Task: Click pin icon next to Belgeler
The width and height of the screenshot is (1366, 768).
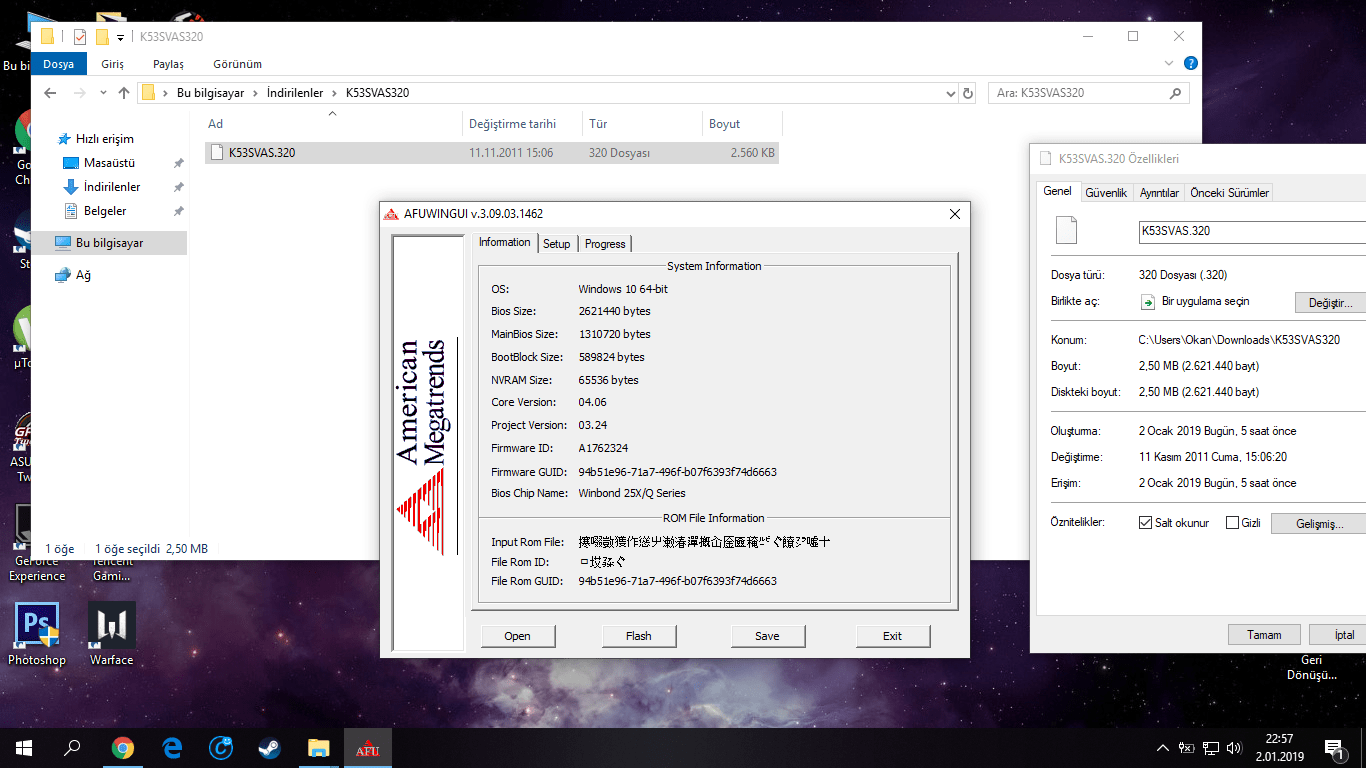Action: [178, 211]
